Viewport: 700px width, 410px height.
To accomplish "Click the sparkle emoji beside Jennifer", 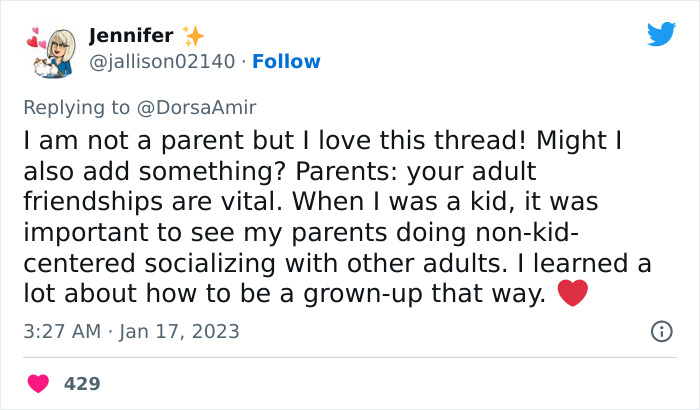I will point(194,36).
